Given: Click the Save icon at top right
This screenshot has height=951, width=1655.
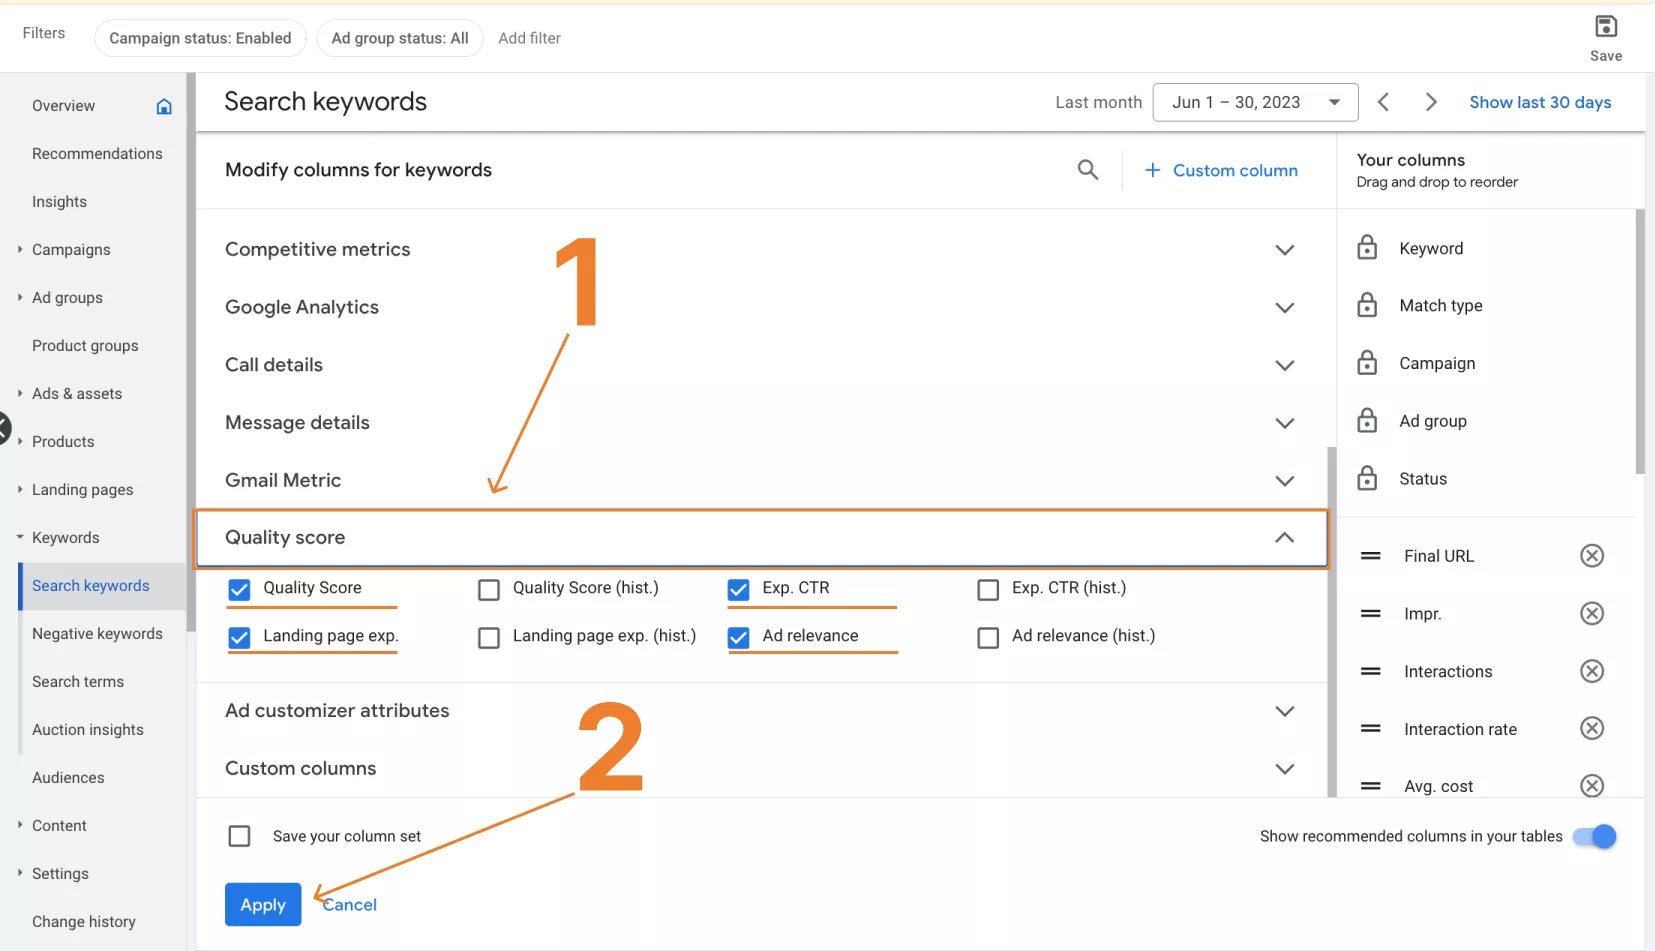Looking at the screenshot, I should (x=1605, y=28).
